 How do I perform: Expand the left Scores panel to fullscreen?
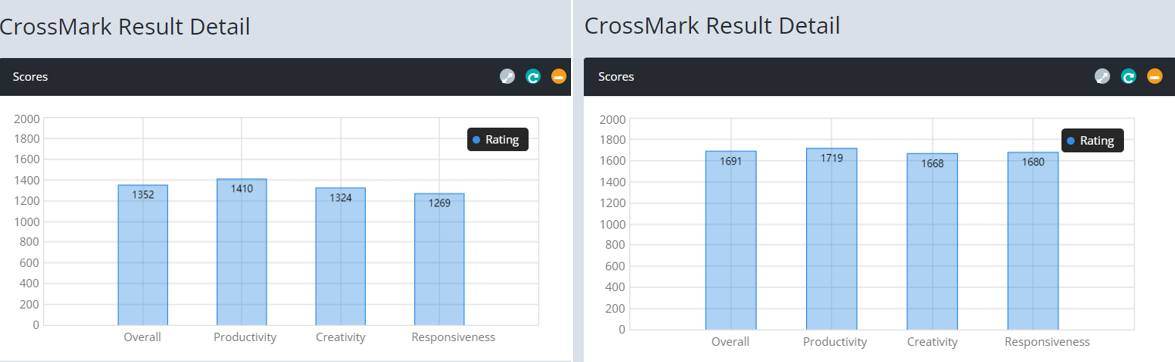[507, 76]
